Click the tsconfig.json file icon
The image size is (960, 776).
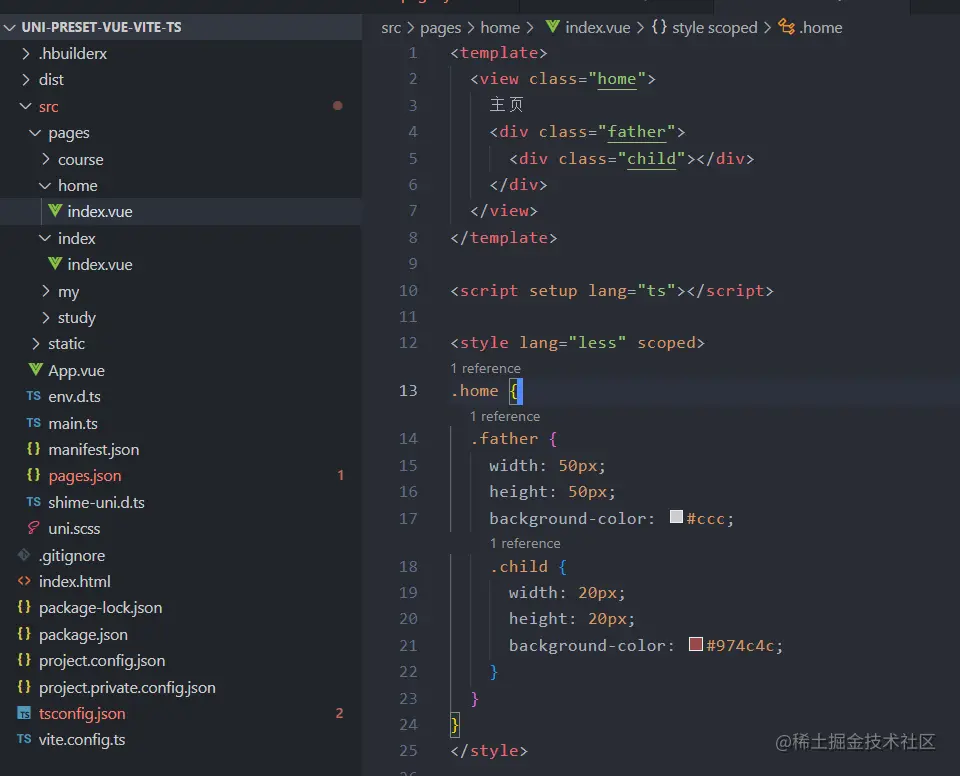point(24,714)
